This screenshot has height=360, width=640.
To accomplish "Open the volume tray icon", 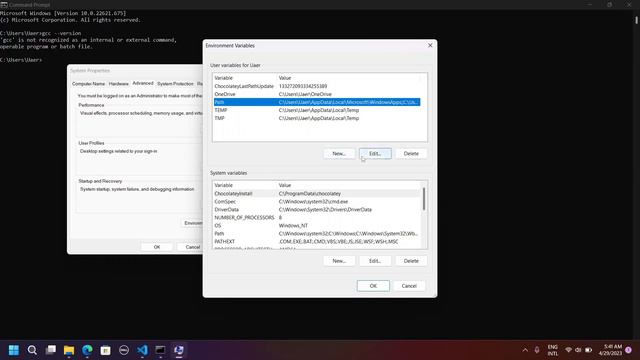I will [578, 350].
